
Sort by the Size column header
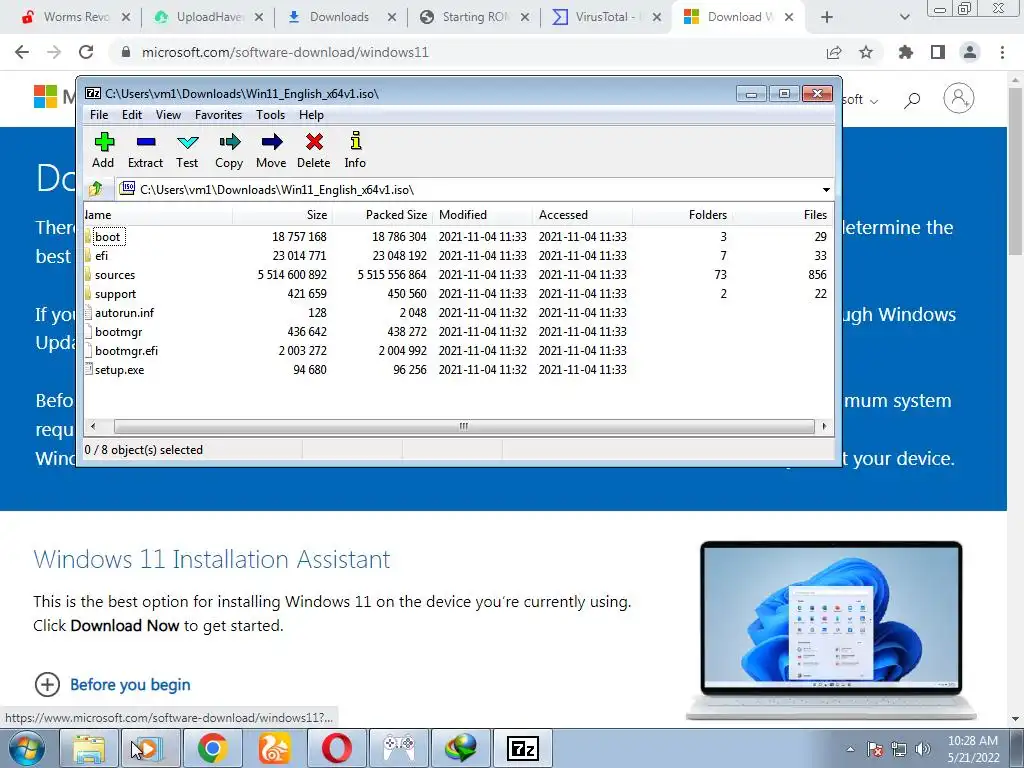click(x=283, y=215)
